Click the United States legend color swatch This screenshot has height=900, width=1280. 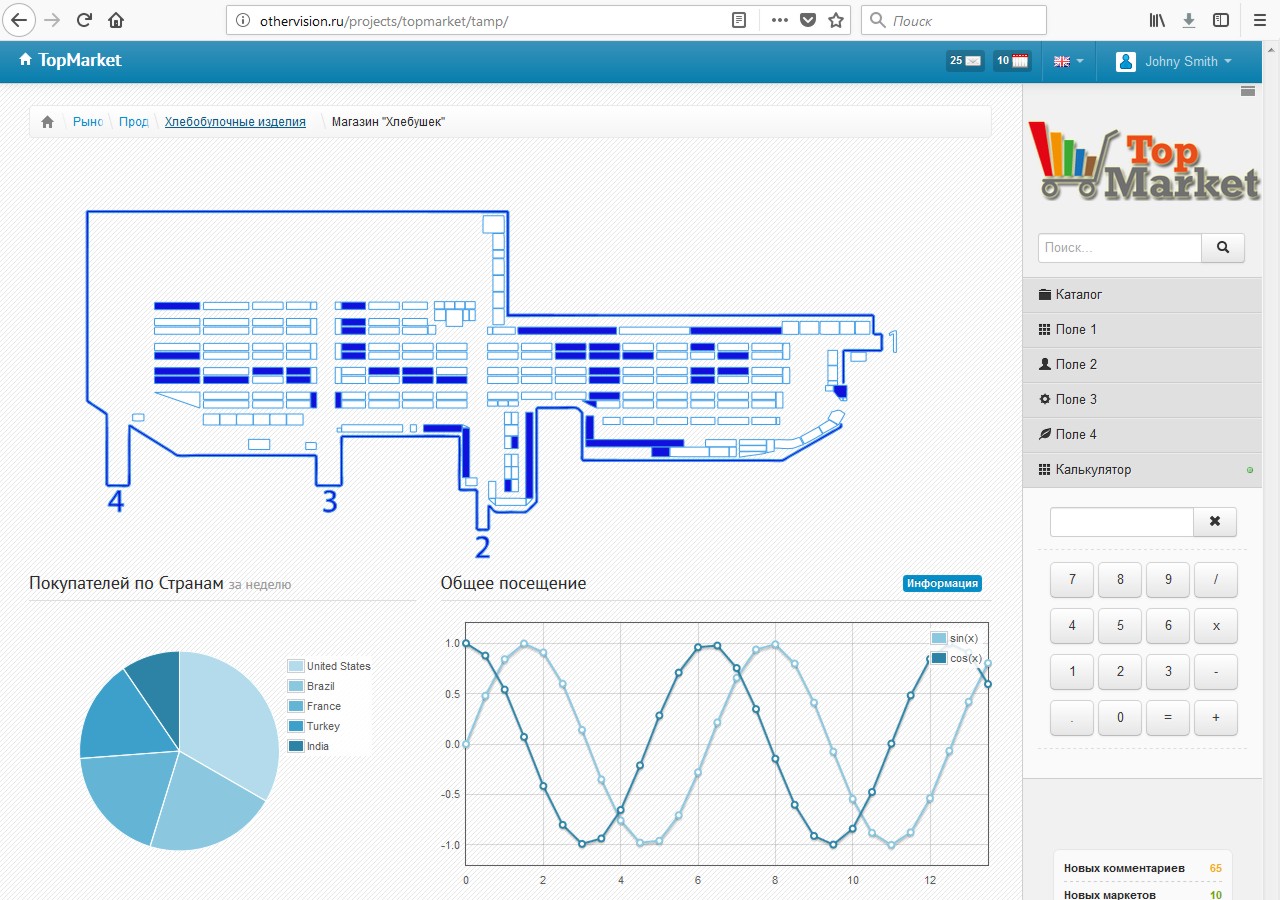(x=296, y=666)
